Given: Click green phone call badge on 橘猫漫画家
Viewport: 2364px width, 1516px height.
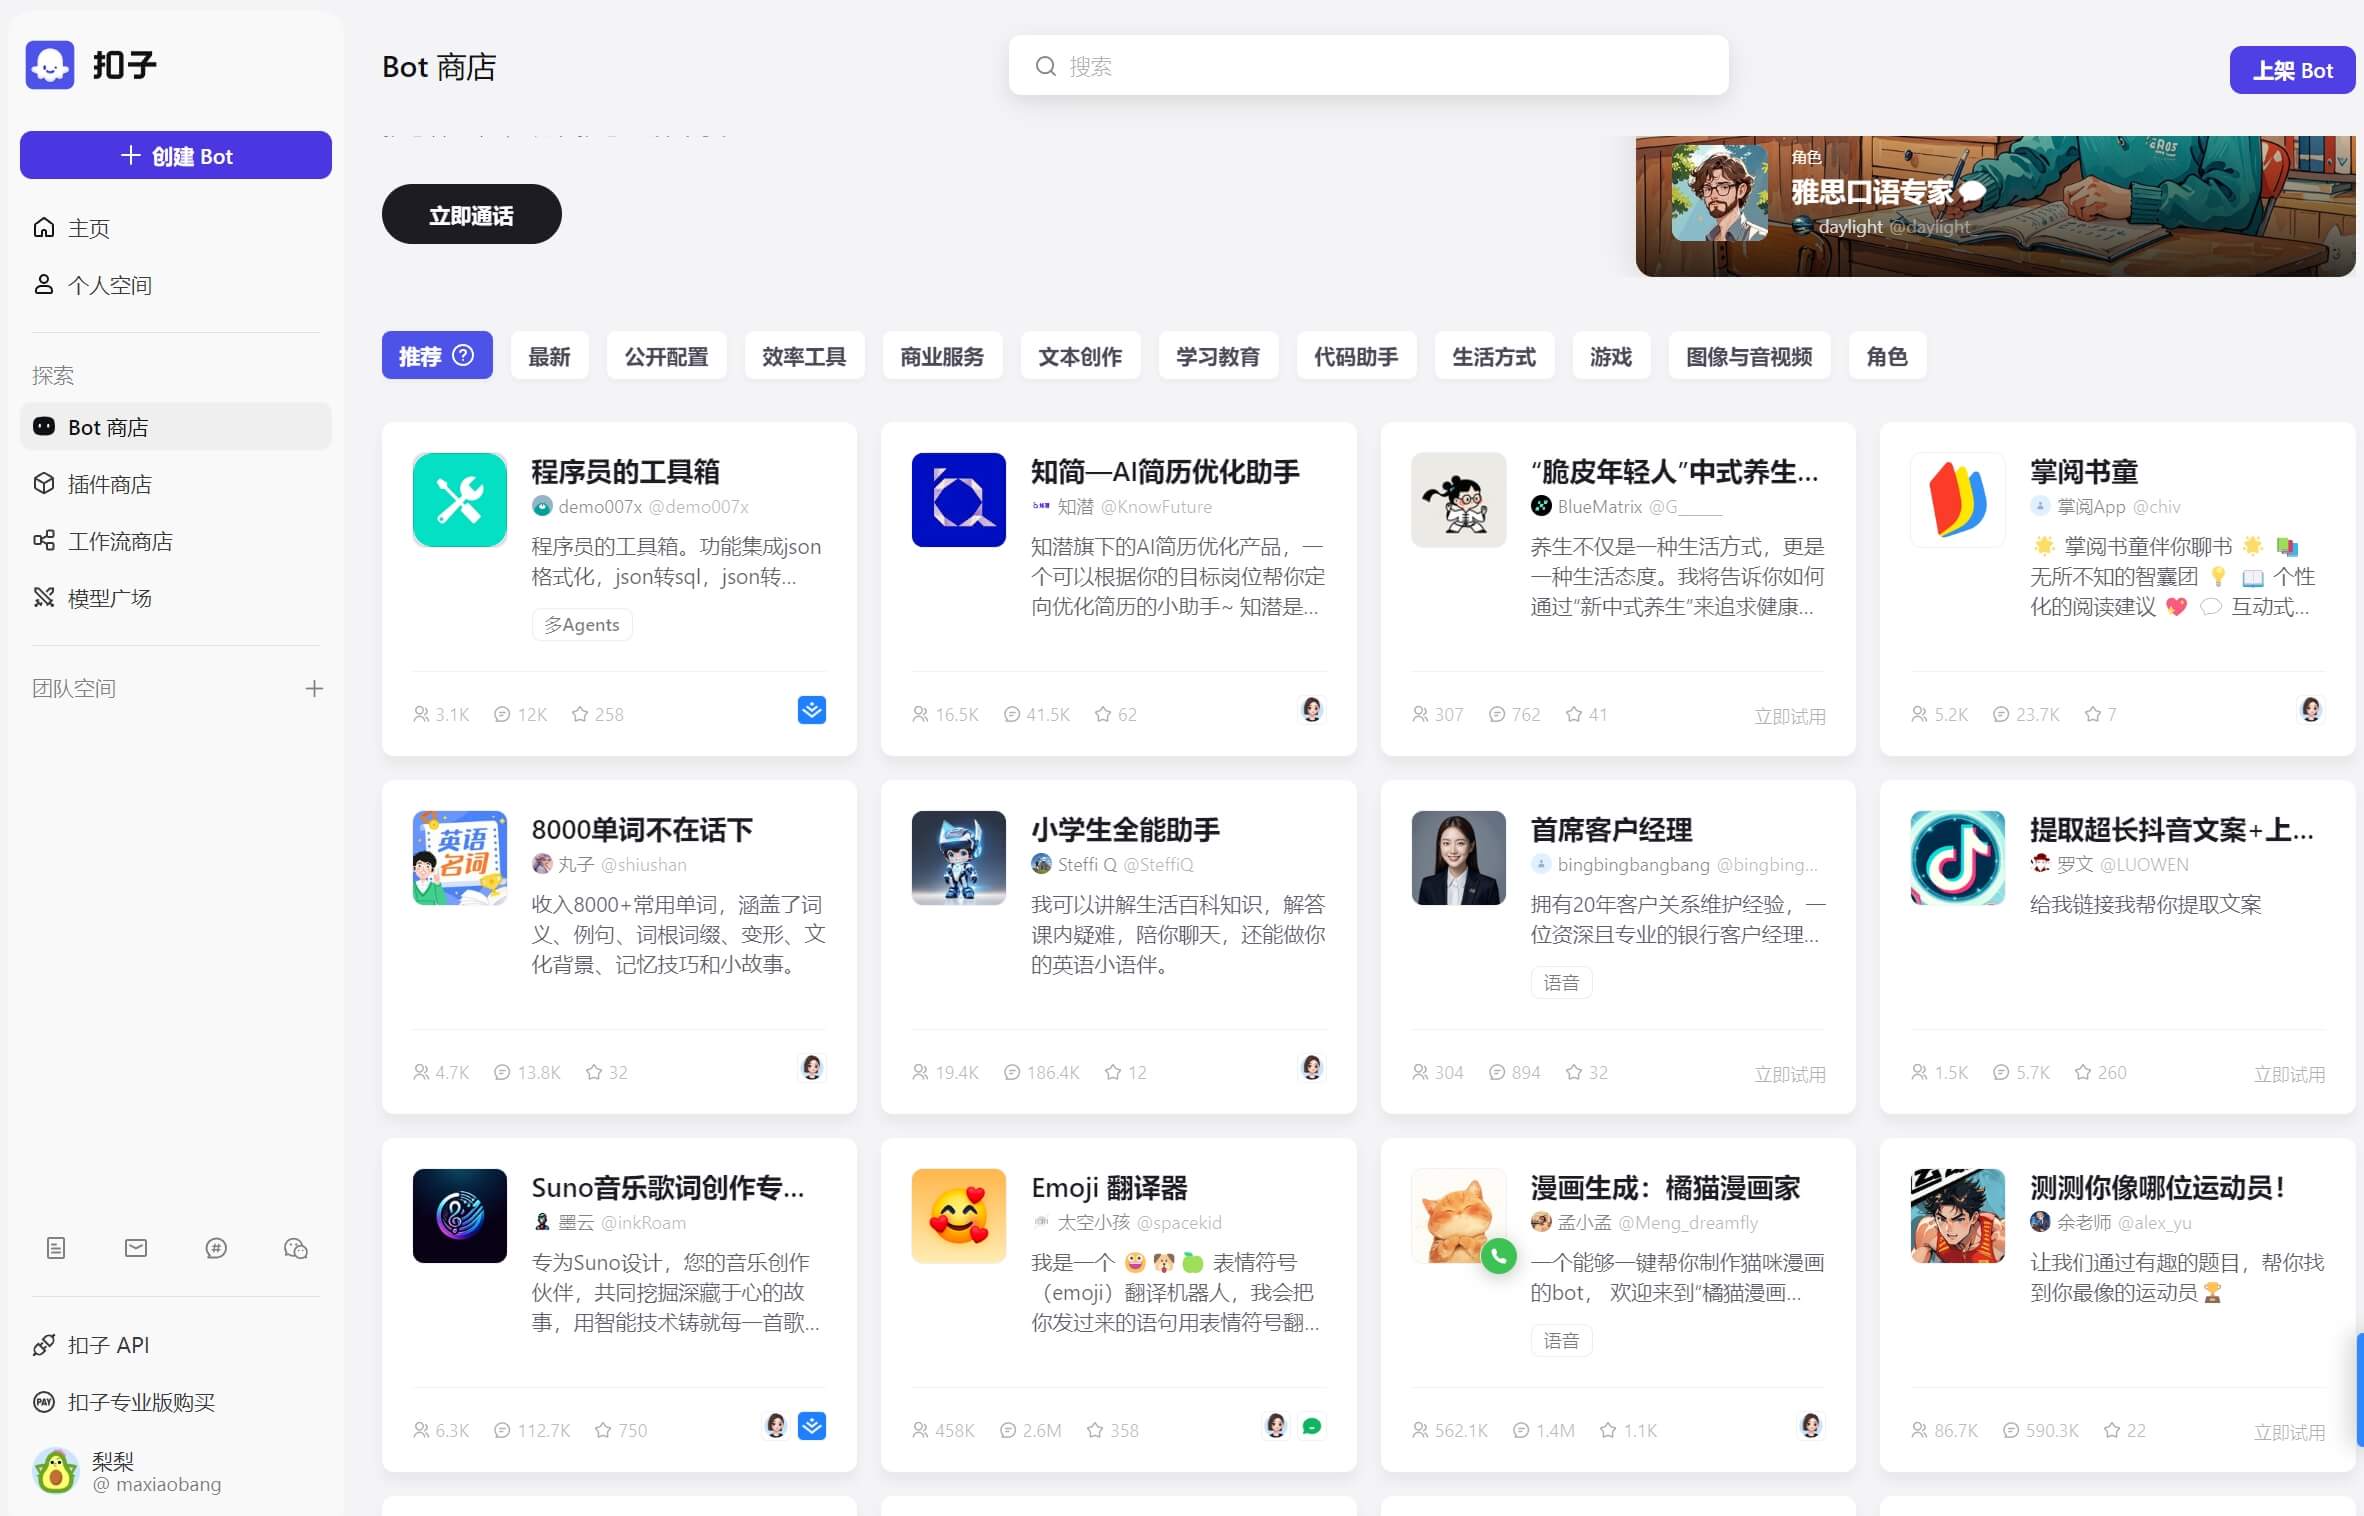Looking at the screenshot, I should (x=1498, y=1256).
